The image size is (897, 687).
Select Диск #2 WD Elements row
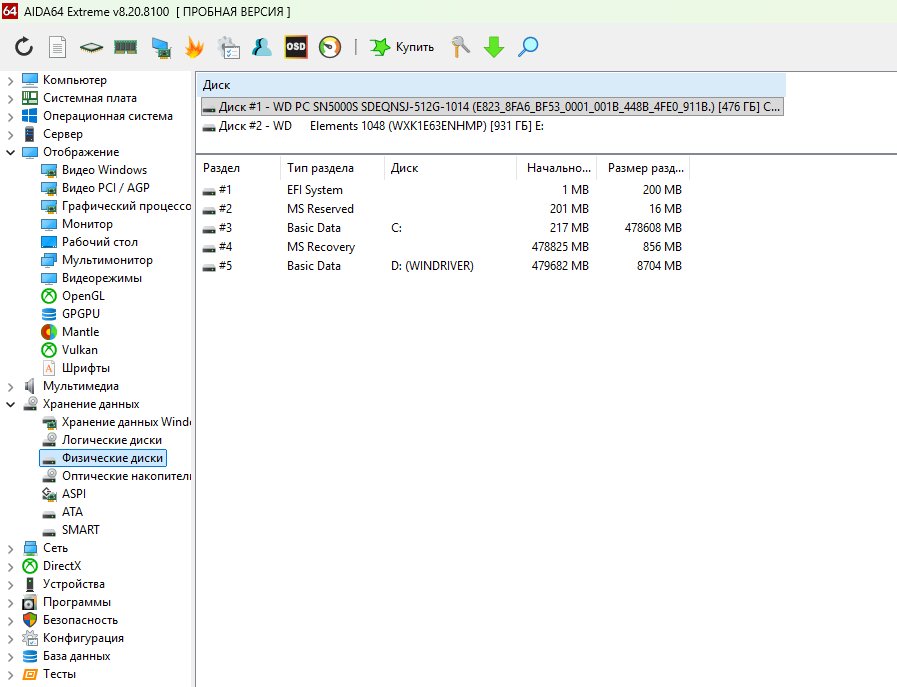(373, 126)
